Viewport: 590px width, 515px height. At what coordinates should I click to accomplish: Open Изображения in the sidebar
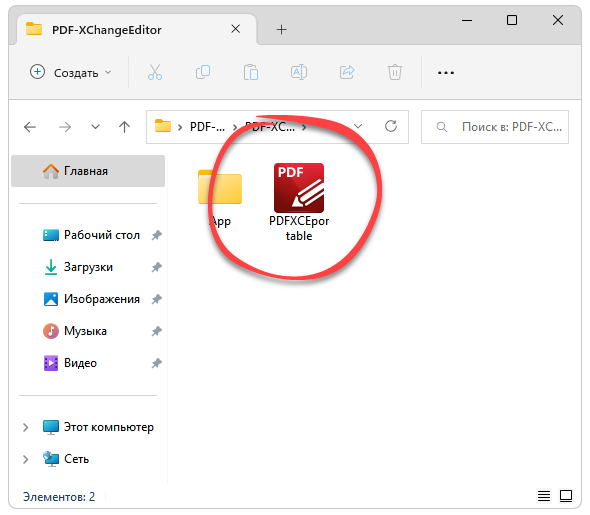pos(102,299)
